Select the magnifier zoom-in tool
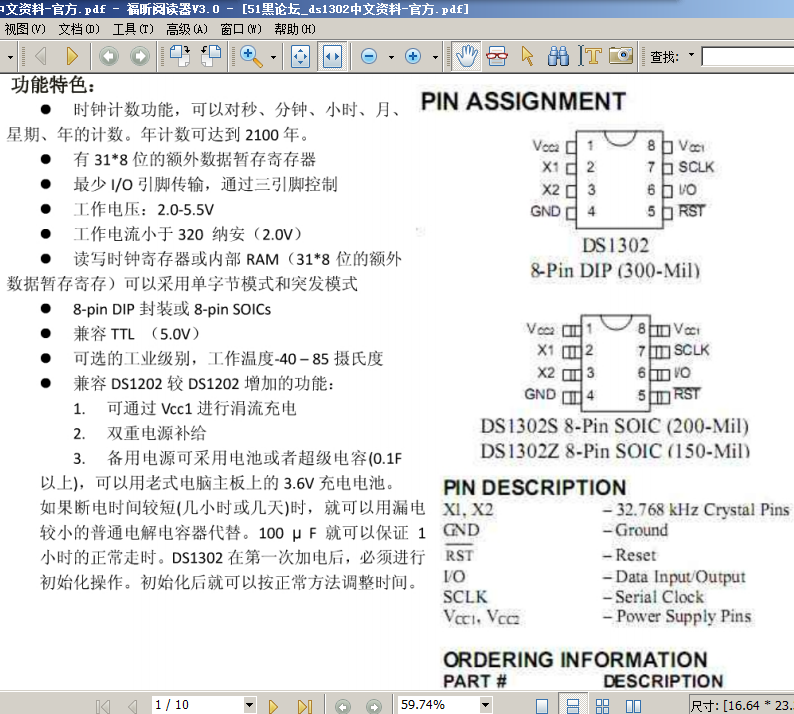The image size is (794, 714). click(251, 56)
